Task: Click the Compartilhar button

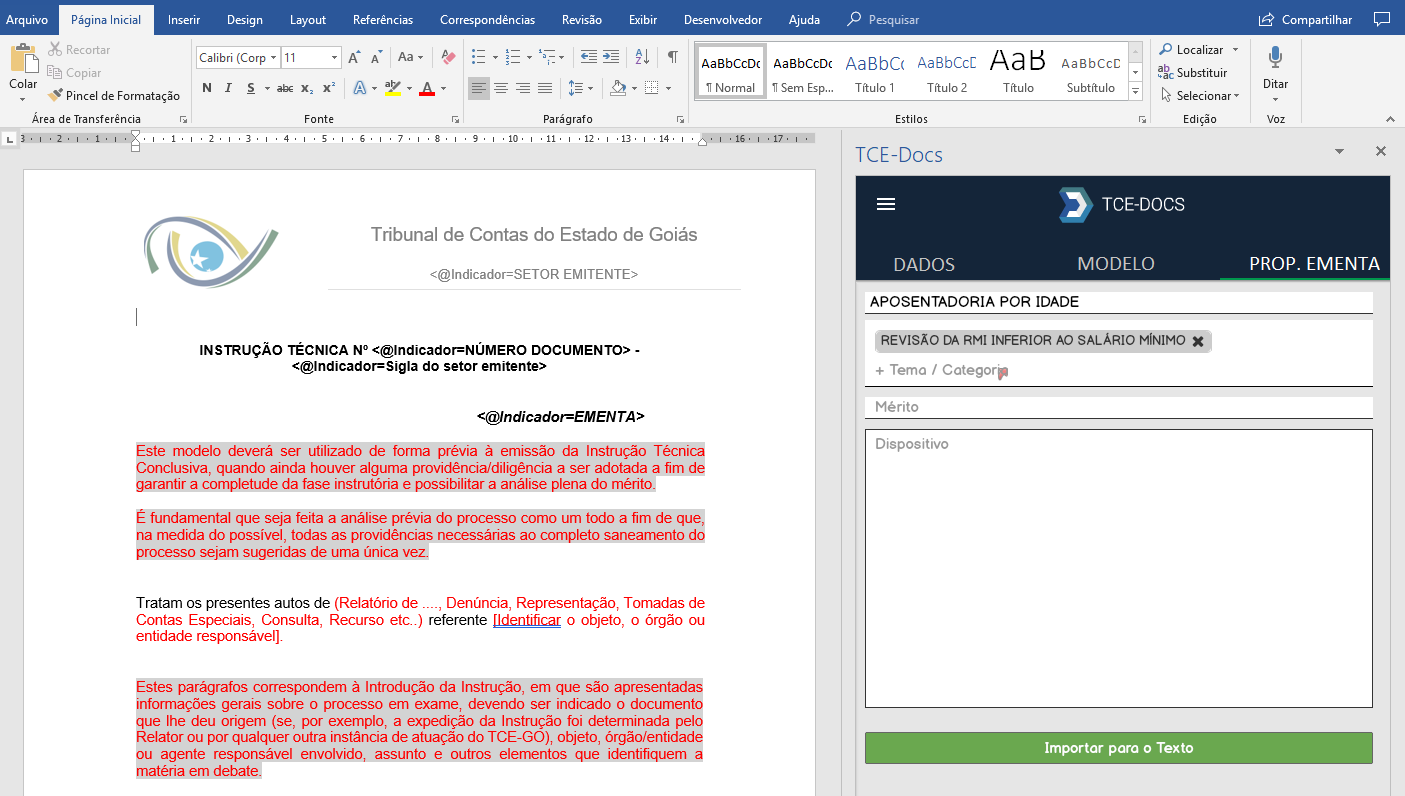Action: pyautogui.click(x=1305, y=19)
